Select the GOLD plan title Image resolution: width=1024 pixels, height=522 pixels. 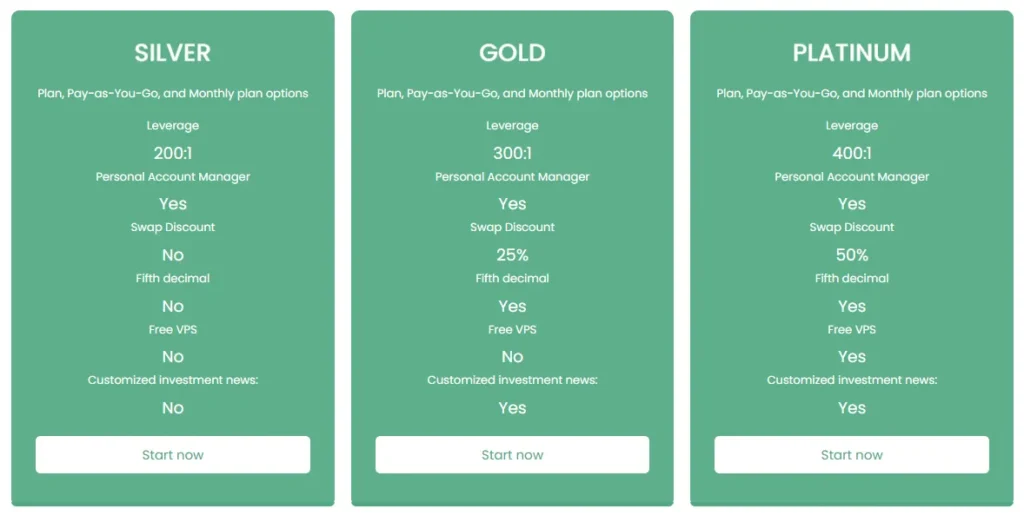point(512,53)
